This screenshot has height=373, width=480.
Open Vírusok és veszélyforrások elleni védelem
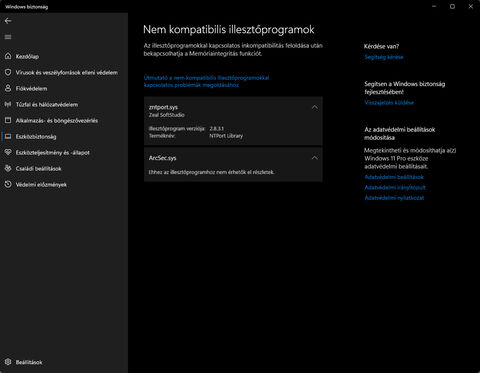click(x=64, y=72)
